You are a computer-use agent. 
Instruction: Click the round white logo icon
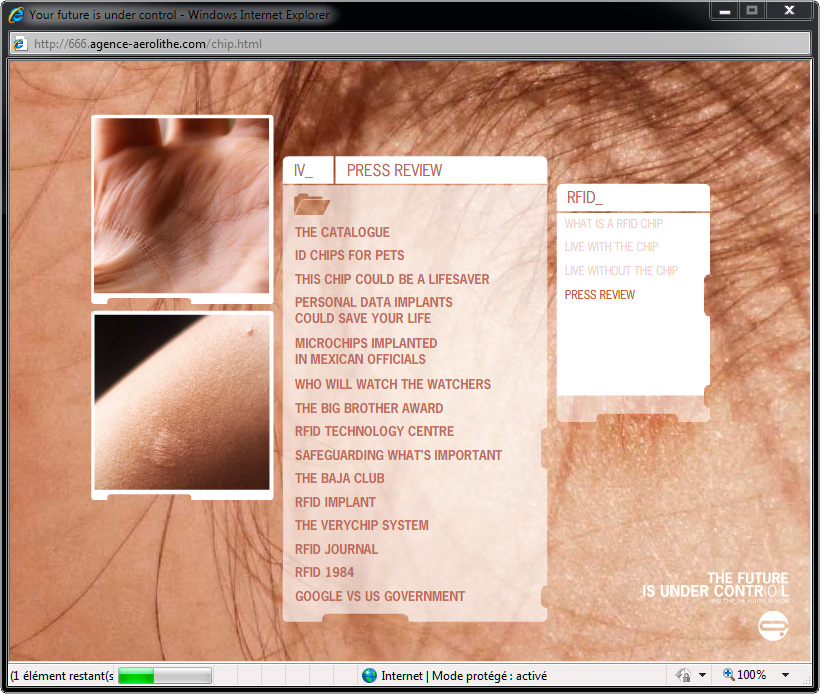point(773,627)
